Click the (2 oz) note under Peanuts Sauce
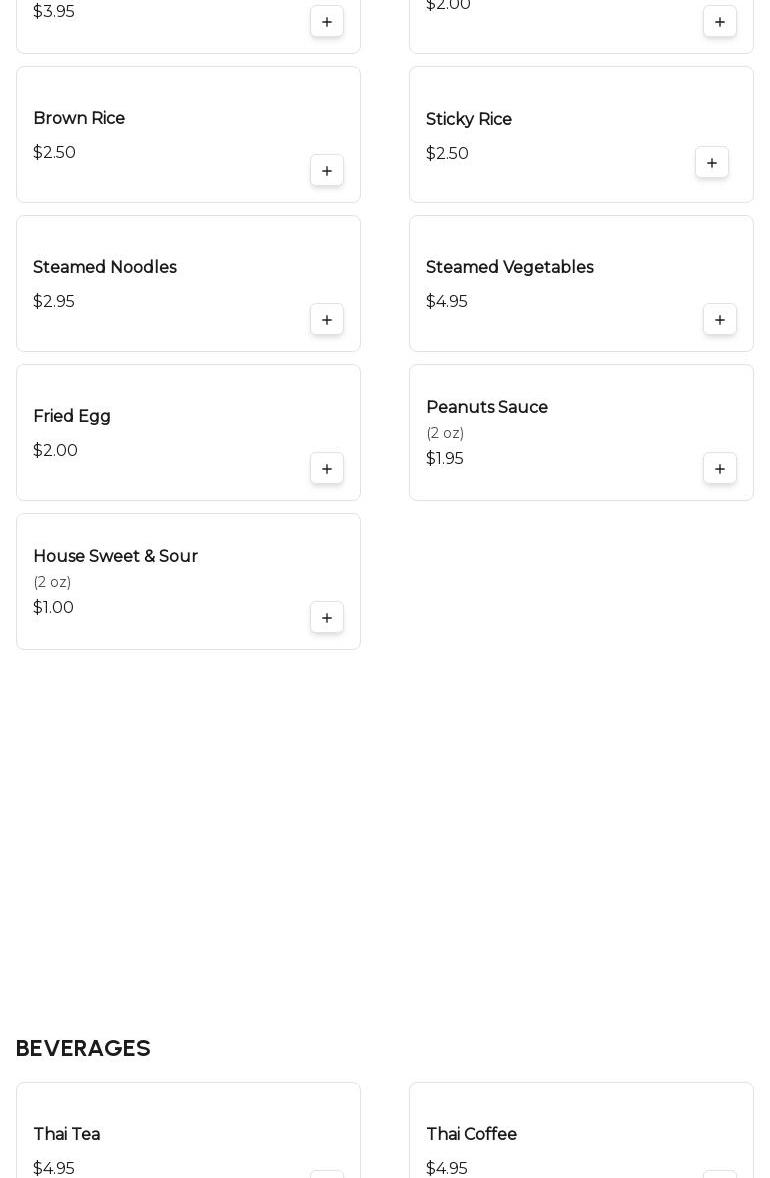Screen dimensions: 770x1178 point(445,433)
